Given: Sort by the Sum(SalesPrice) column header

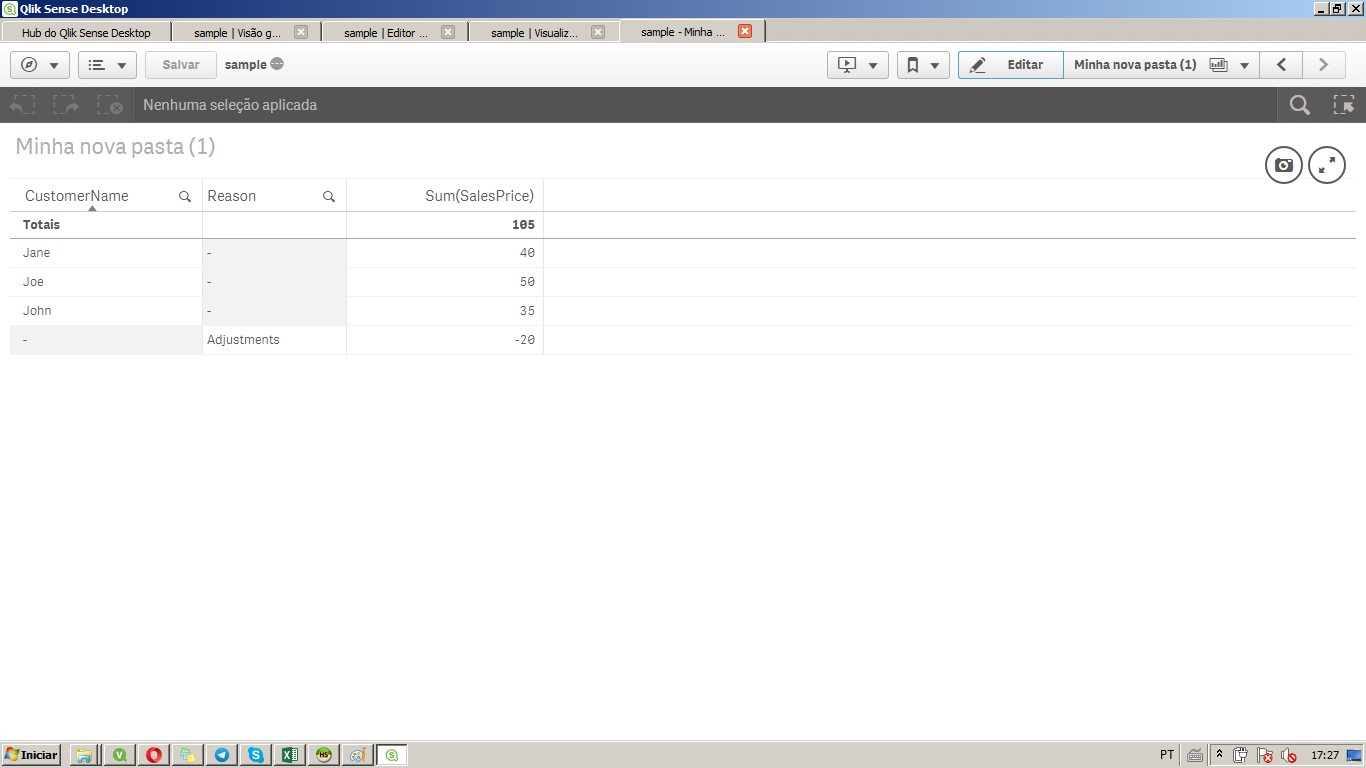Looking at the screenshot, I should 480,196.
